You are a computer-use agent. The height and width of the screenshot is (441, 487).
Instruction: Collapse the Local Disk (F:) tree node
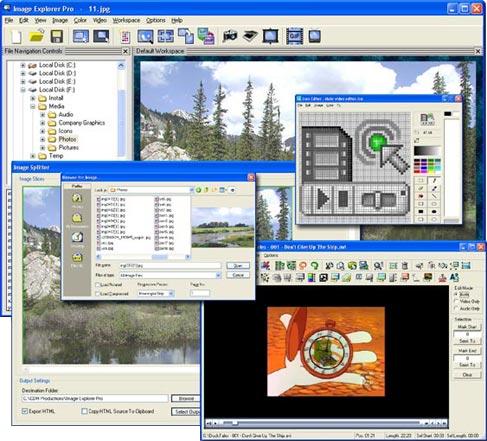click(x=23, y=90)
